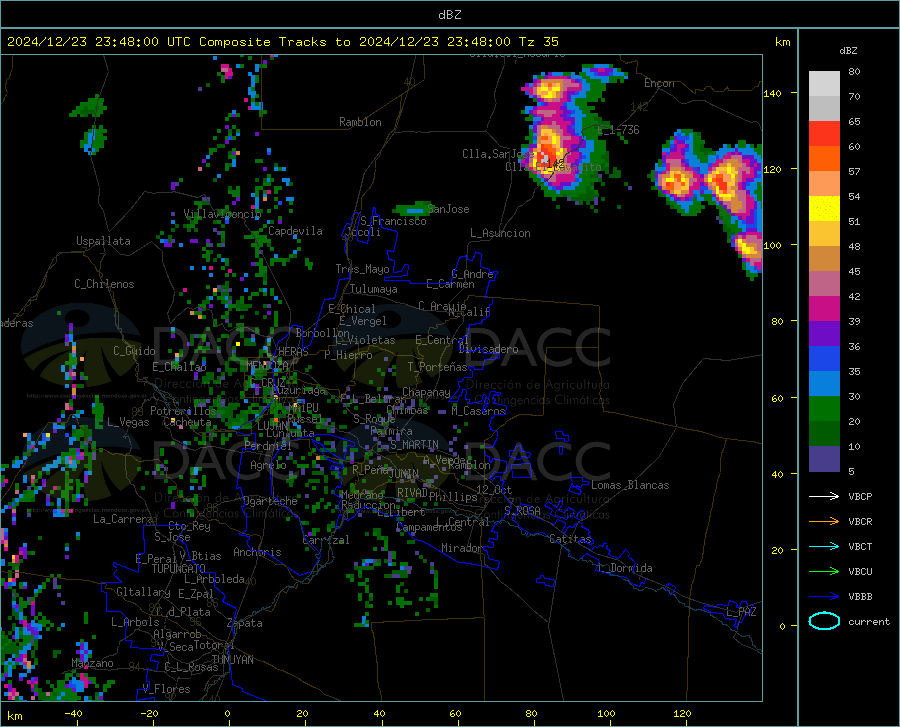
Task: Click the orange VBCR arrow in legend
Action: coord(824,522)
